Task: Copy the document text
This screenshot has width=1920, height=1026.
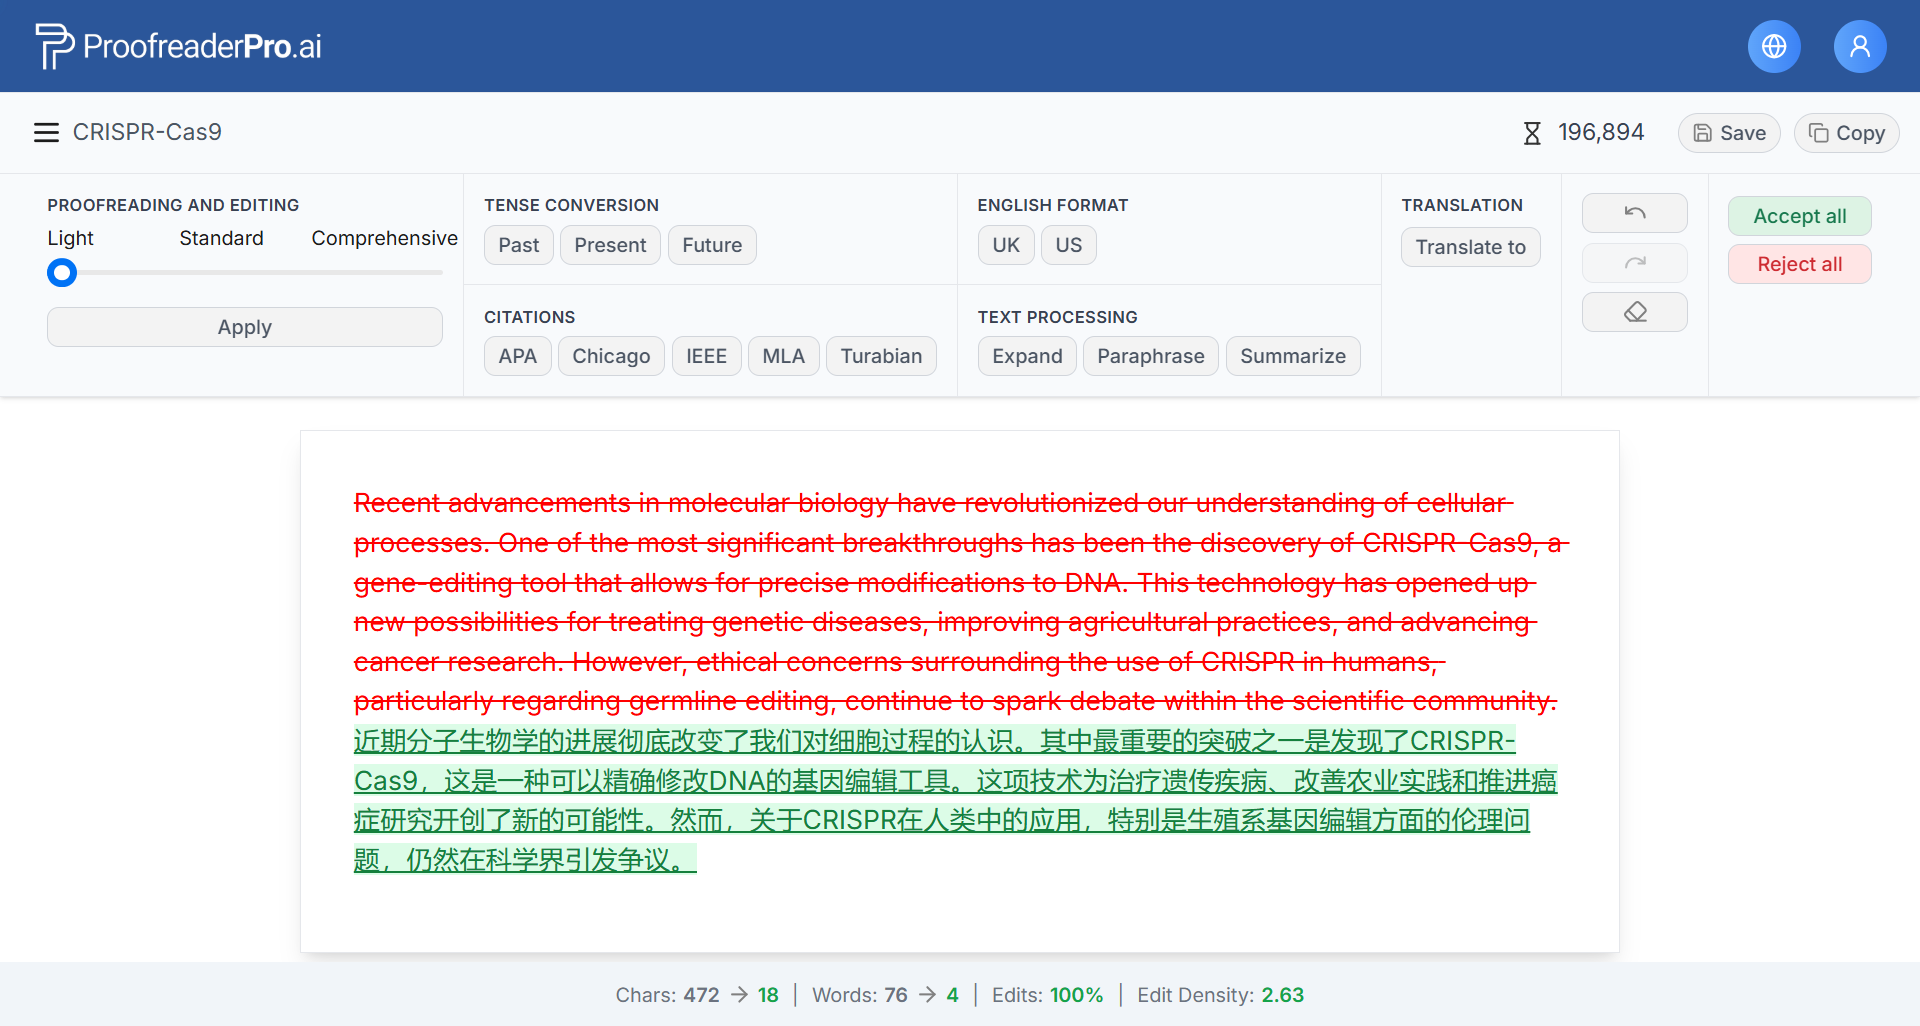Action: coord(1846,133)
